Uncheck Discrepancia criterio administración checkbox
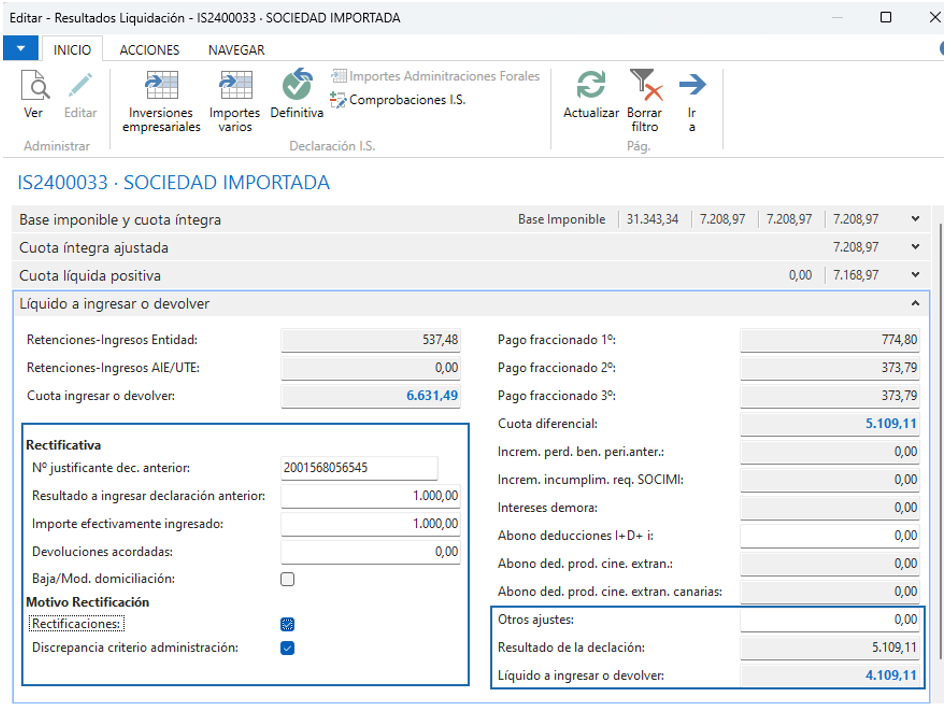951x708 pixels. 287,649
